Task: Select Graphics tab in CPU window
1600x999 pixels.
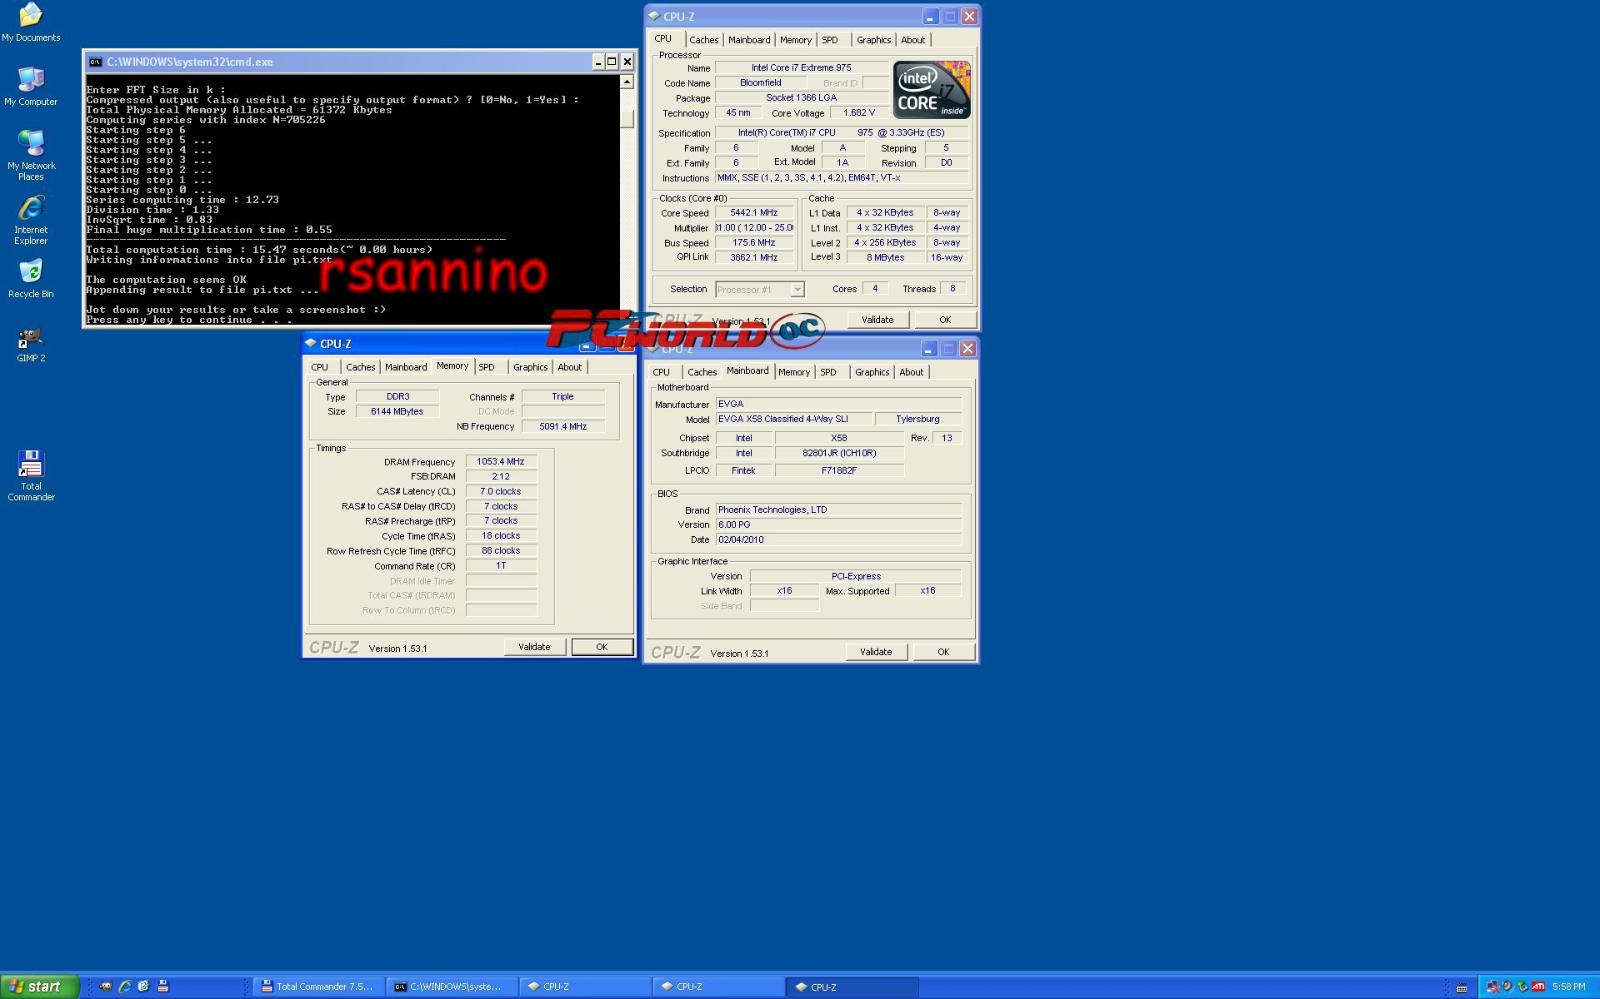Action: pyautogui.click(x=874, y=40)
